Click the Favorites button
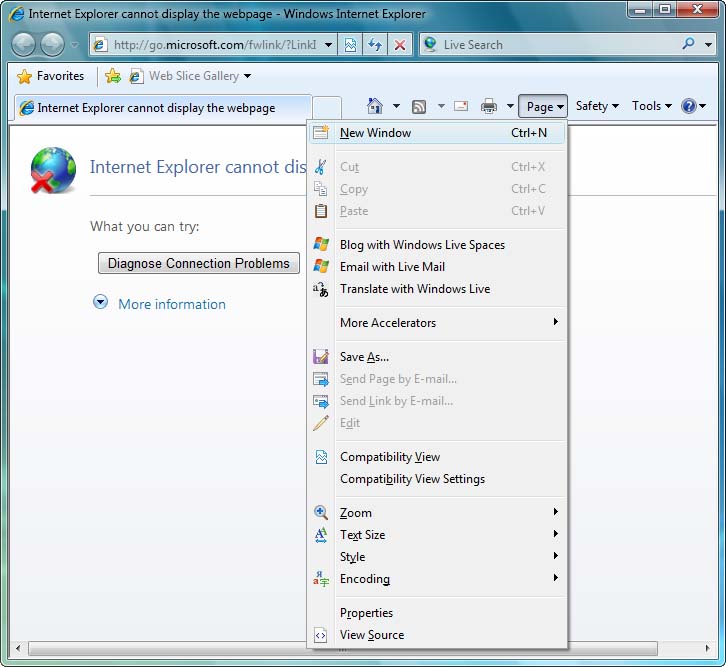Screen dimensions: 726x667 coord(51,76)
